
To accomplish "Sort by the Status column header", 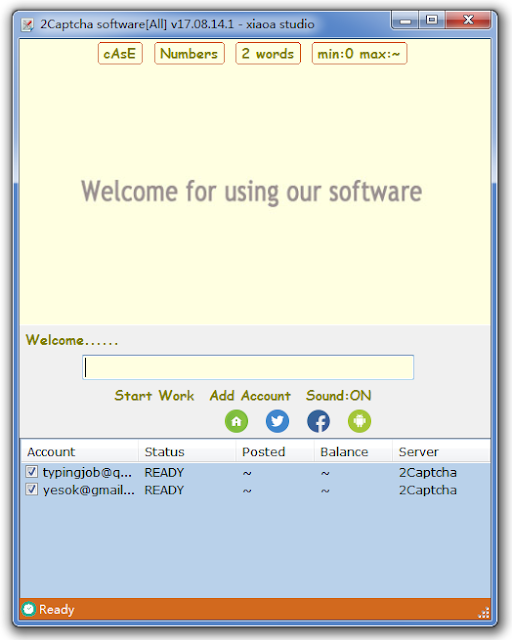I will pyautogui.click(x=187, y=452).
